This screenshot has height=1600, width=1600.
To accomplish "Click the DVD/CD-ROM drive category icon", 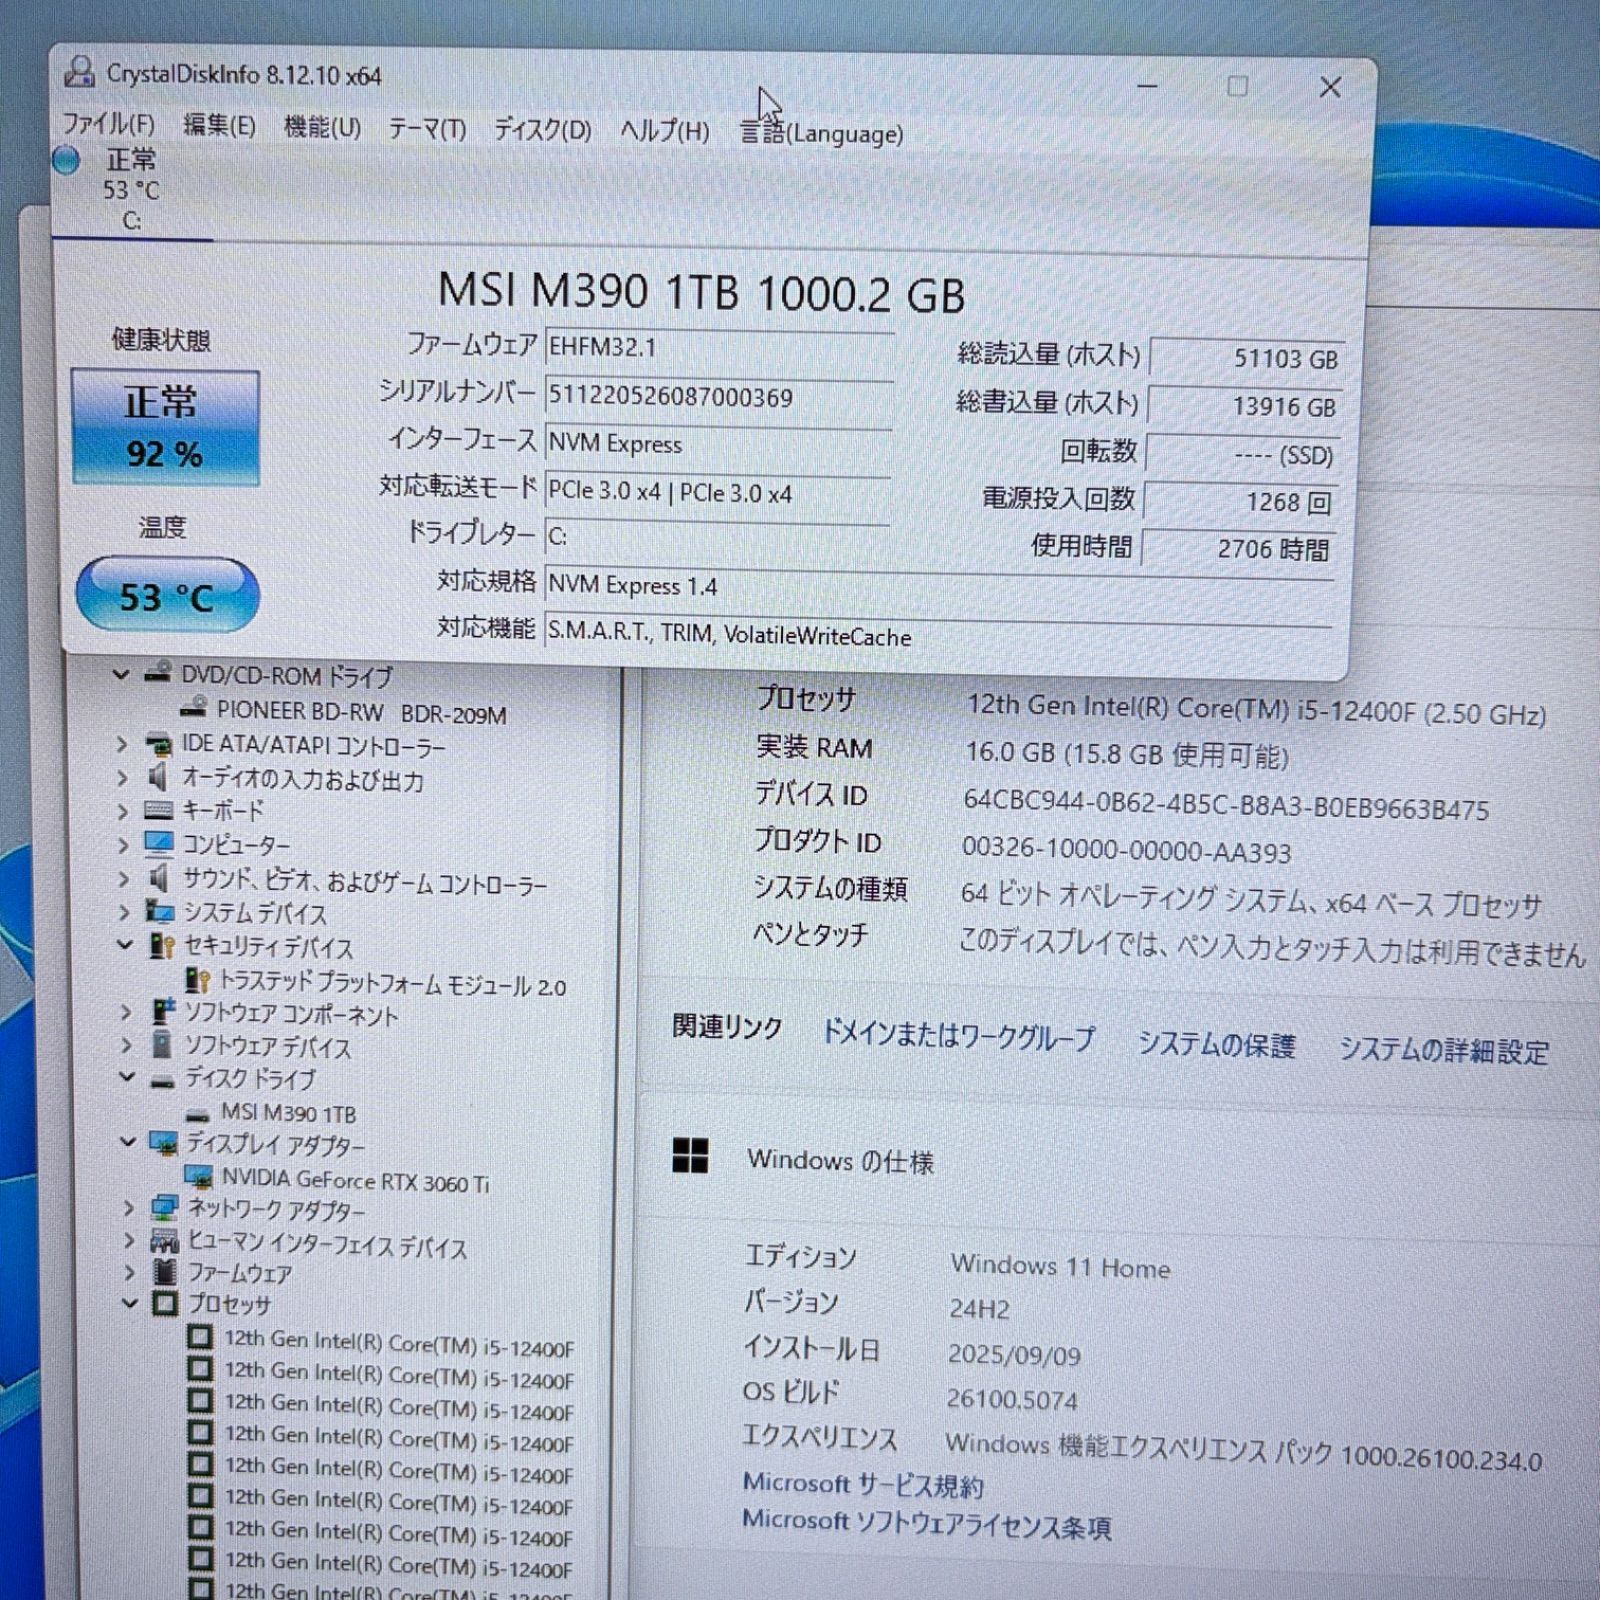I will [157, 673].
